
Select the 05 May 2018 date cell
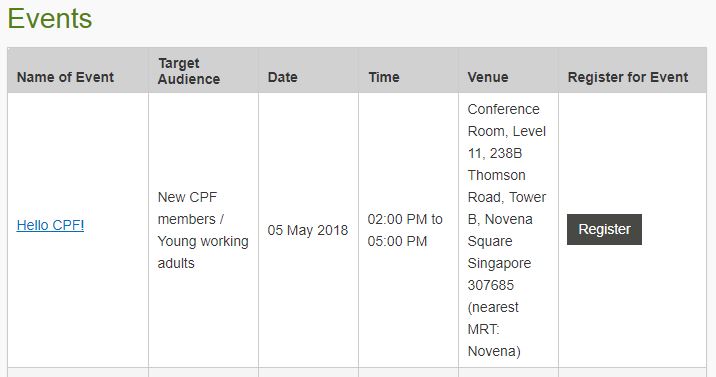[x=308, y=230]
